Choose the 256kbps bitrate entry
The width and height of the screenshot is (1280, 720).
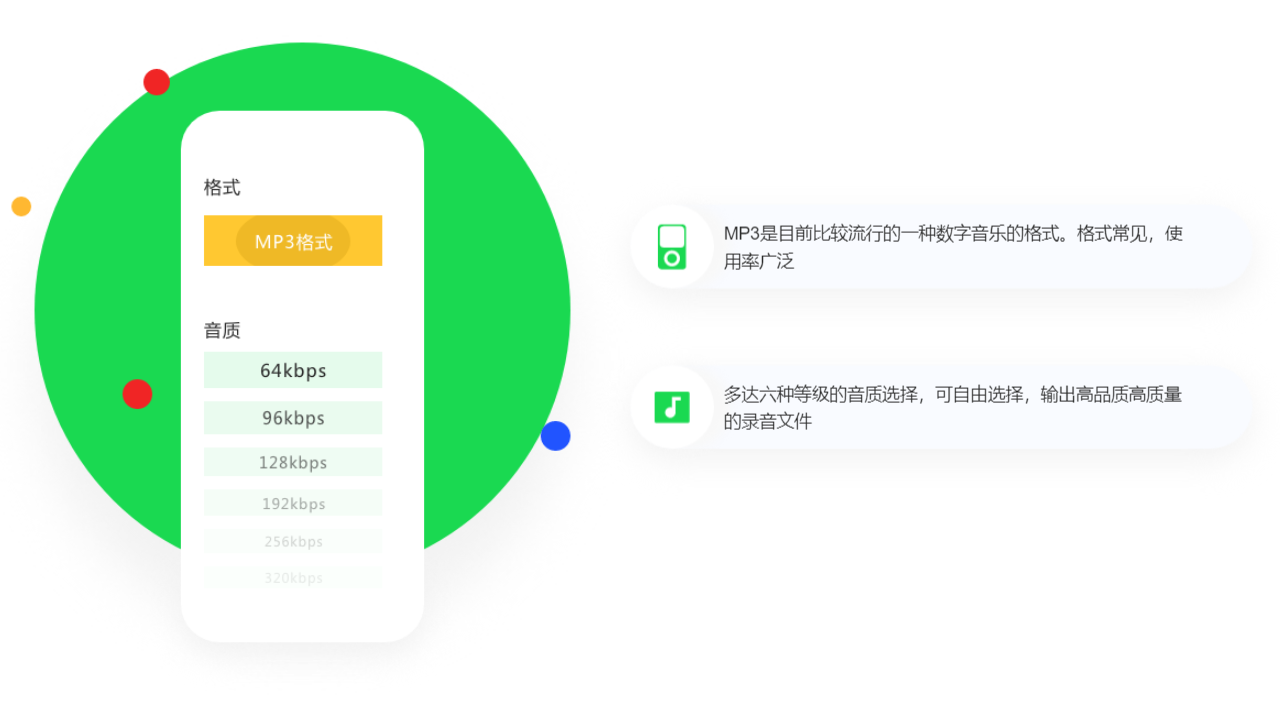click(293, 541)
